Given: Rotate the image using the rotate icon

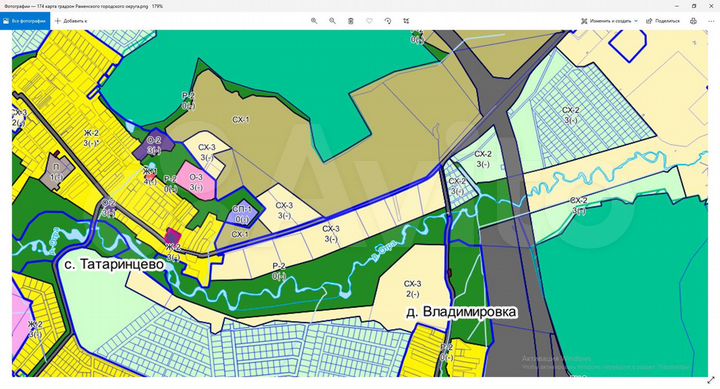Looking at the screenshot, I should [x=388, y=21].
